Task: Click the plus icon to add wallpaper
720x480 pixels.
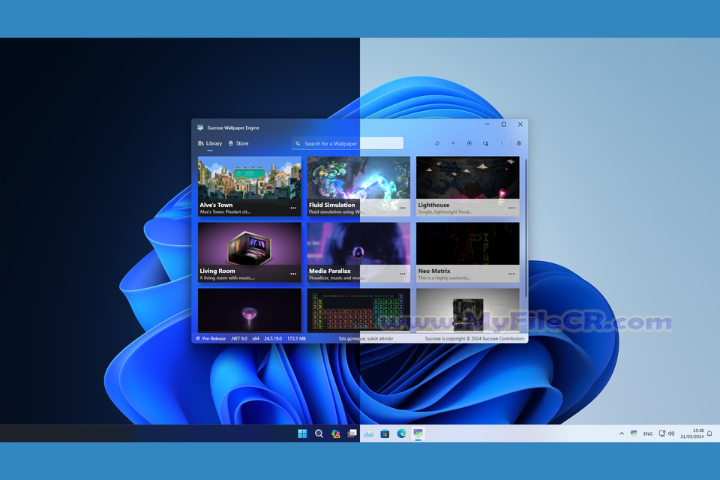Action: [x=453, y=143]
